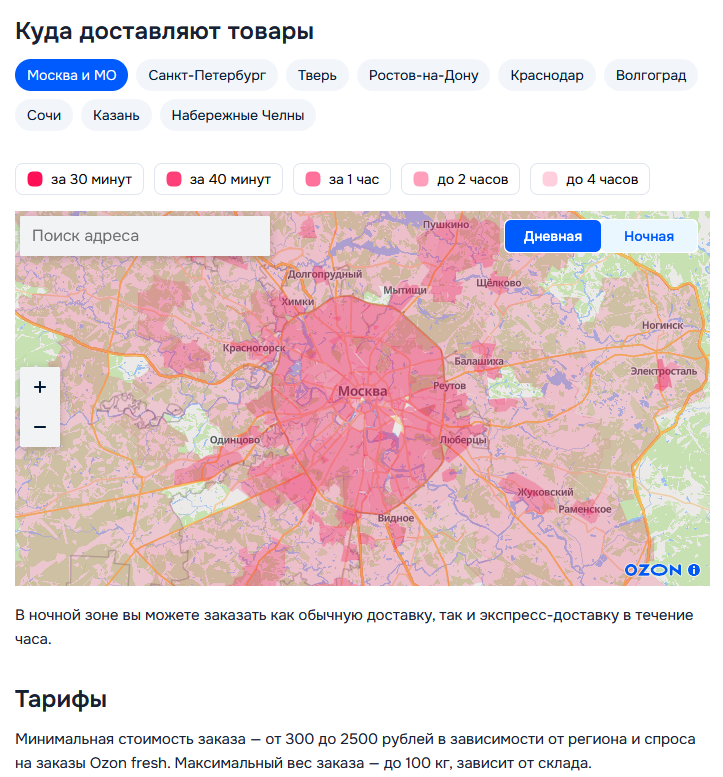
Task: Click Жуковский label on the map
Action: click(x=546, y=492)
